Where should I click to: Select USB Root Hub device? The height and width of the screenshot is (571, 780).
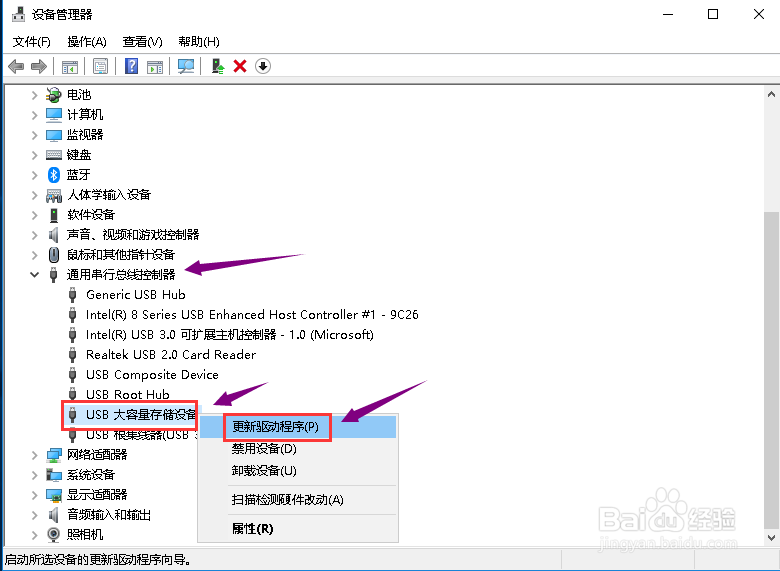click(x=128, y=394)
